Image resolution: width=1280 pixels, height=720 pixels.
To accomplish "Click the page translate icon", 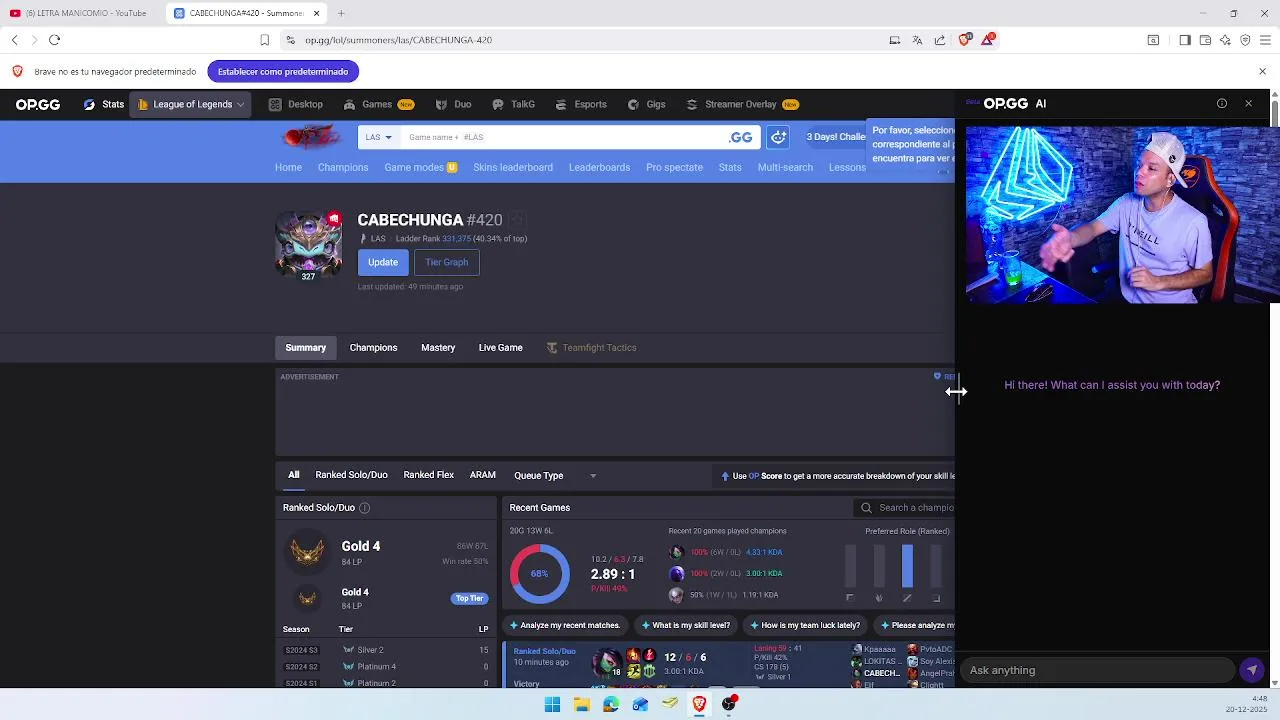I will (917, 40).
